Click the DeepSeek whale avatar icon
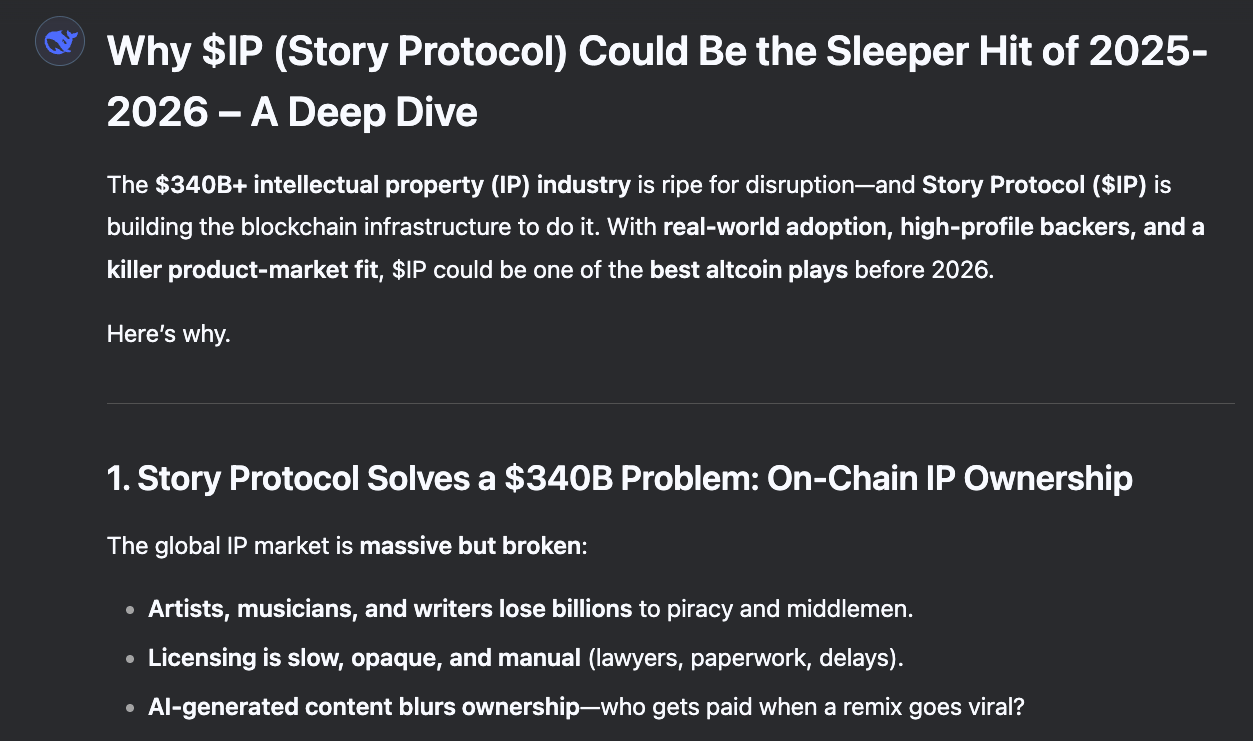 [59, 42]
